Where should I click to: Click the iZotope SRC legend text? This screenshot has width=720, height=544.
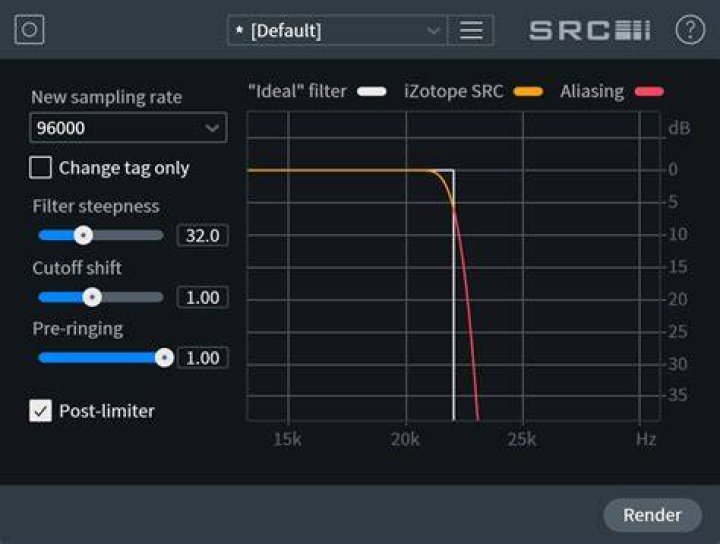coord(454,91)
